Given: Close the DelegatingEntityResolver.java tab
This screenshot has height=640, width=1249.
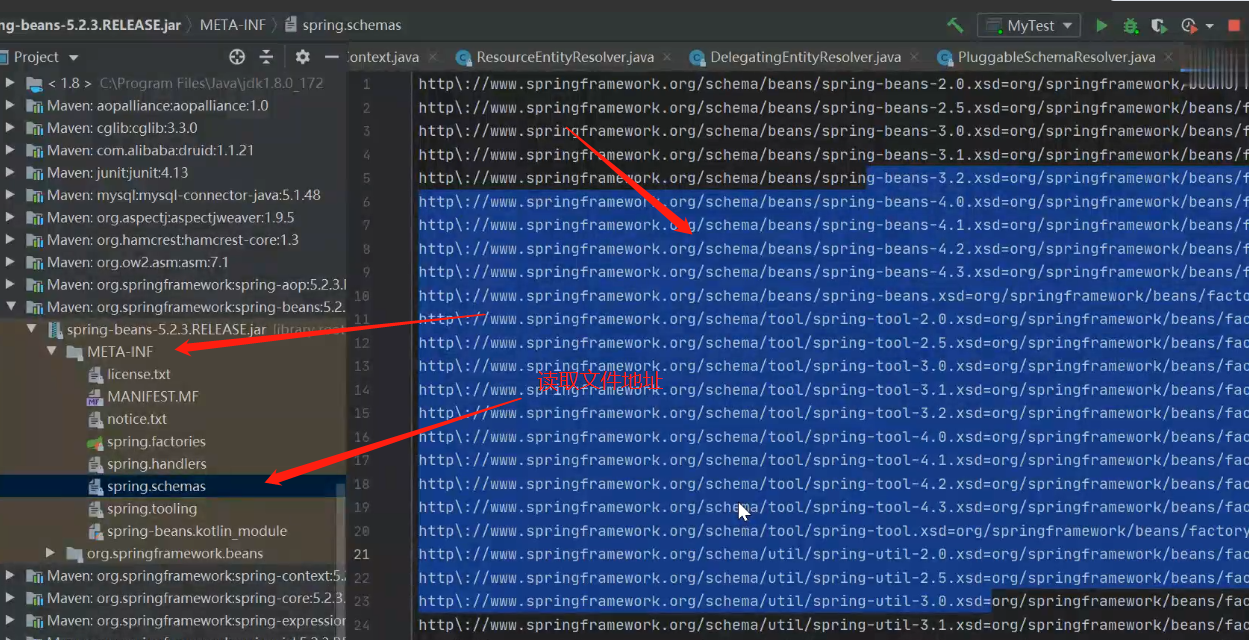Looking at the screenshot, I should click(913, 58).
